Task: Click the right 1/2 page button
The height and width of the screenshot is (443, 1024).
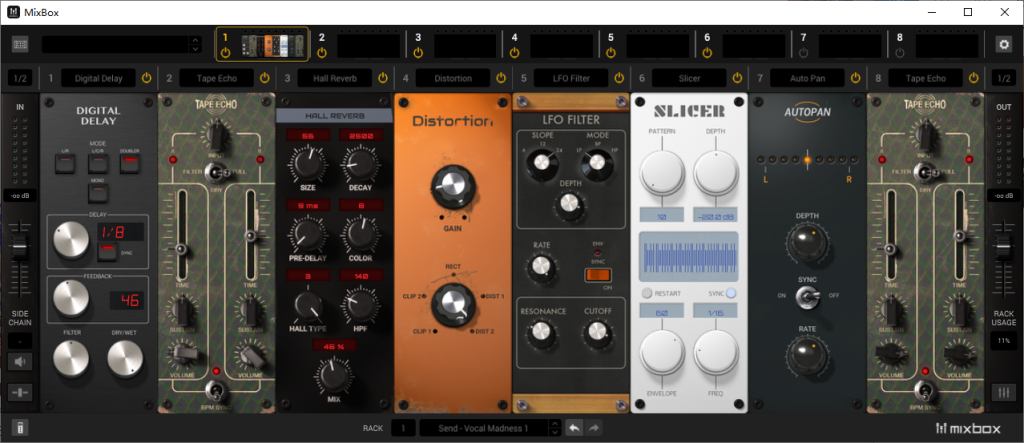Action: (x=1004, y=78)
